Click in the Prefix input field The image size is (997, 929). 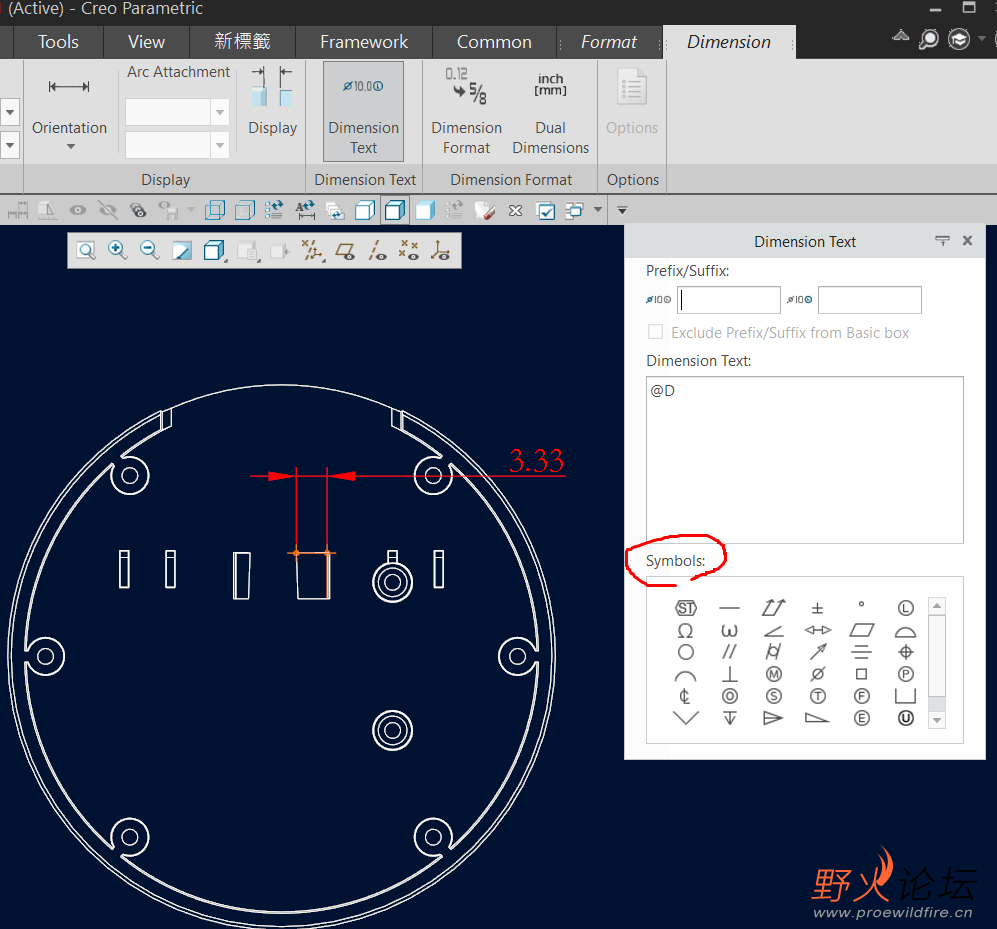[729, 299]
